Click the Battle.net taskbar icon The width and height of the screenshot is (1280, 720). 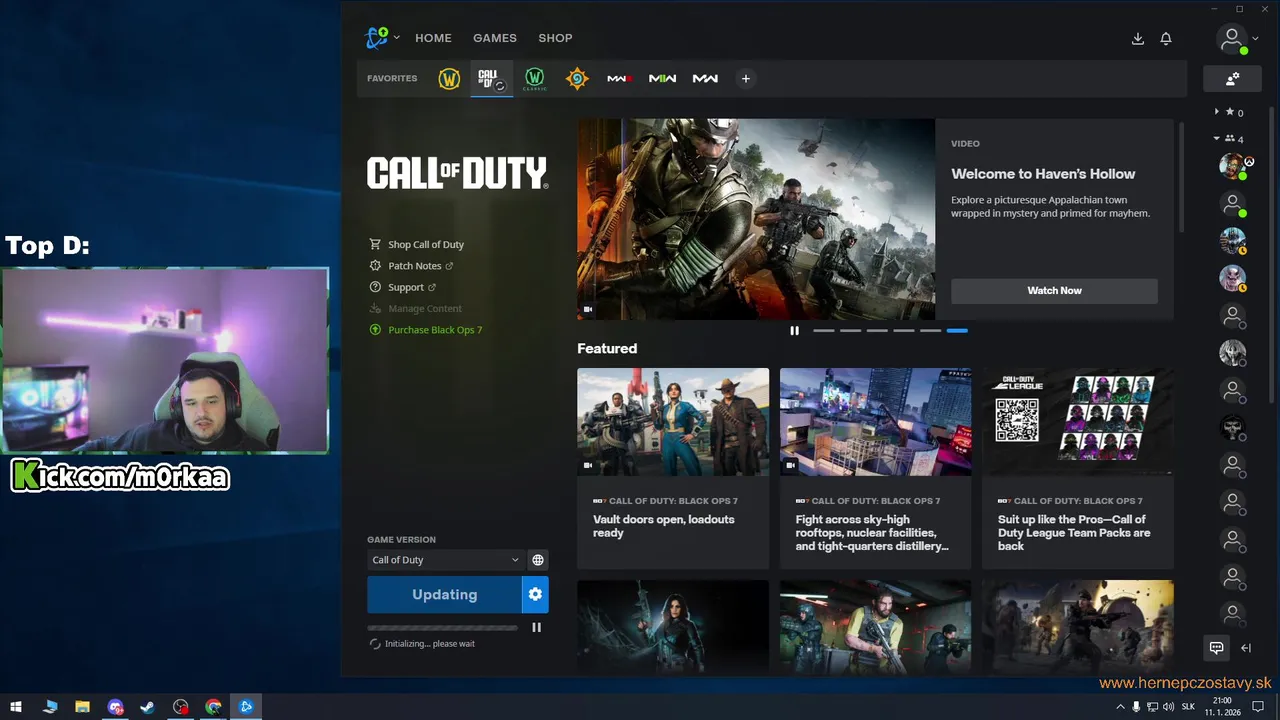click(x=246, y=707)
